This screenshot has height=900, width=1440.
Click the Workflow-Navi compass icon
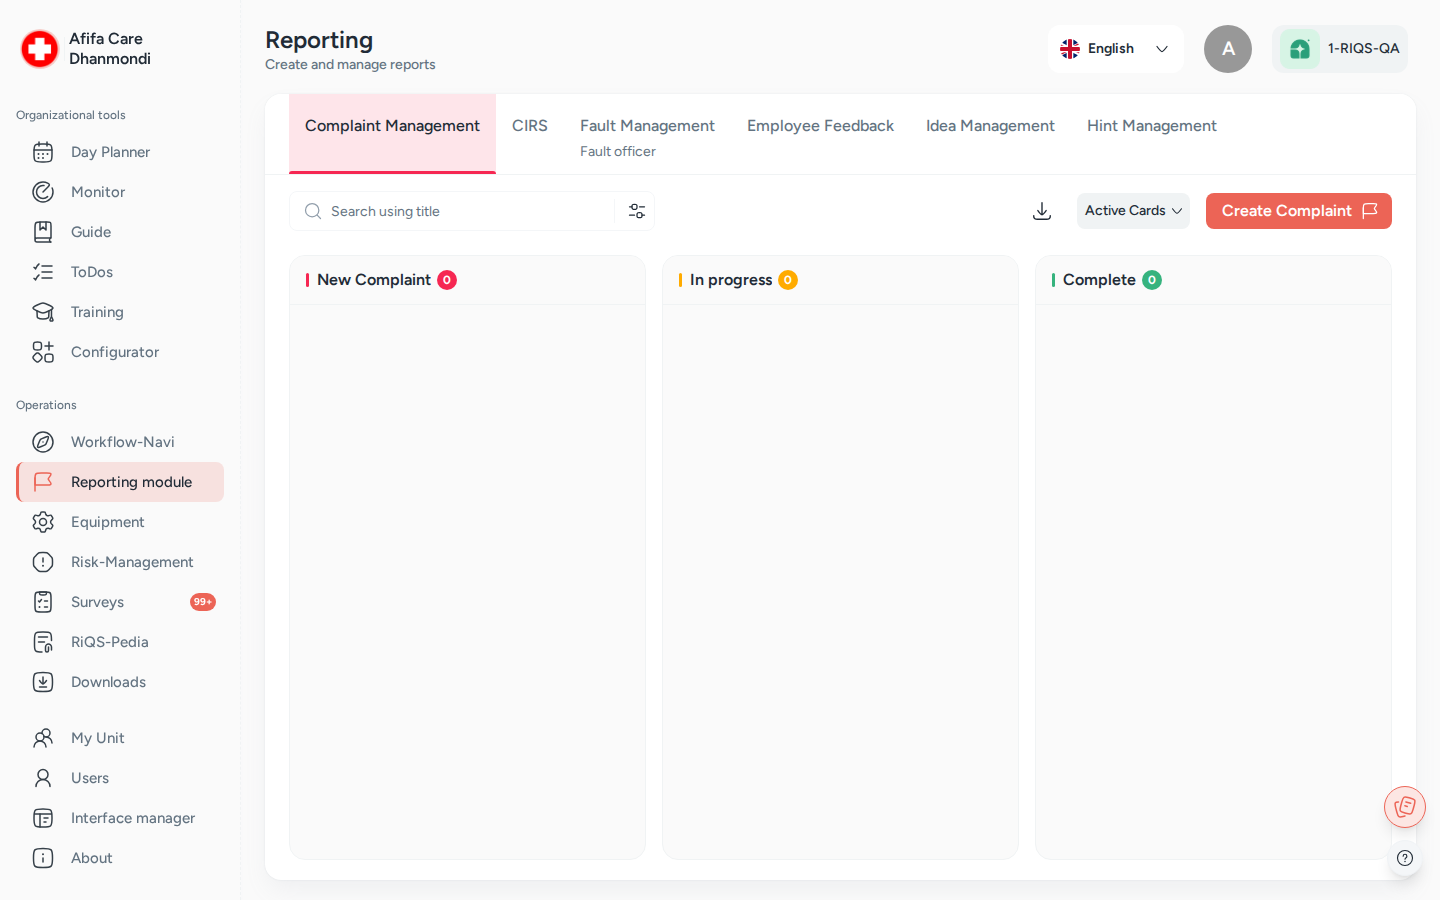pyautogui.click(x=43, y=442)
